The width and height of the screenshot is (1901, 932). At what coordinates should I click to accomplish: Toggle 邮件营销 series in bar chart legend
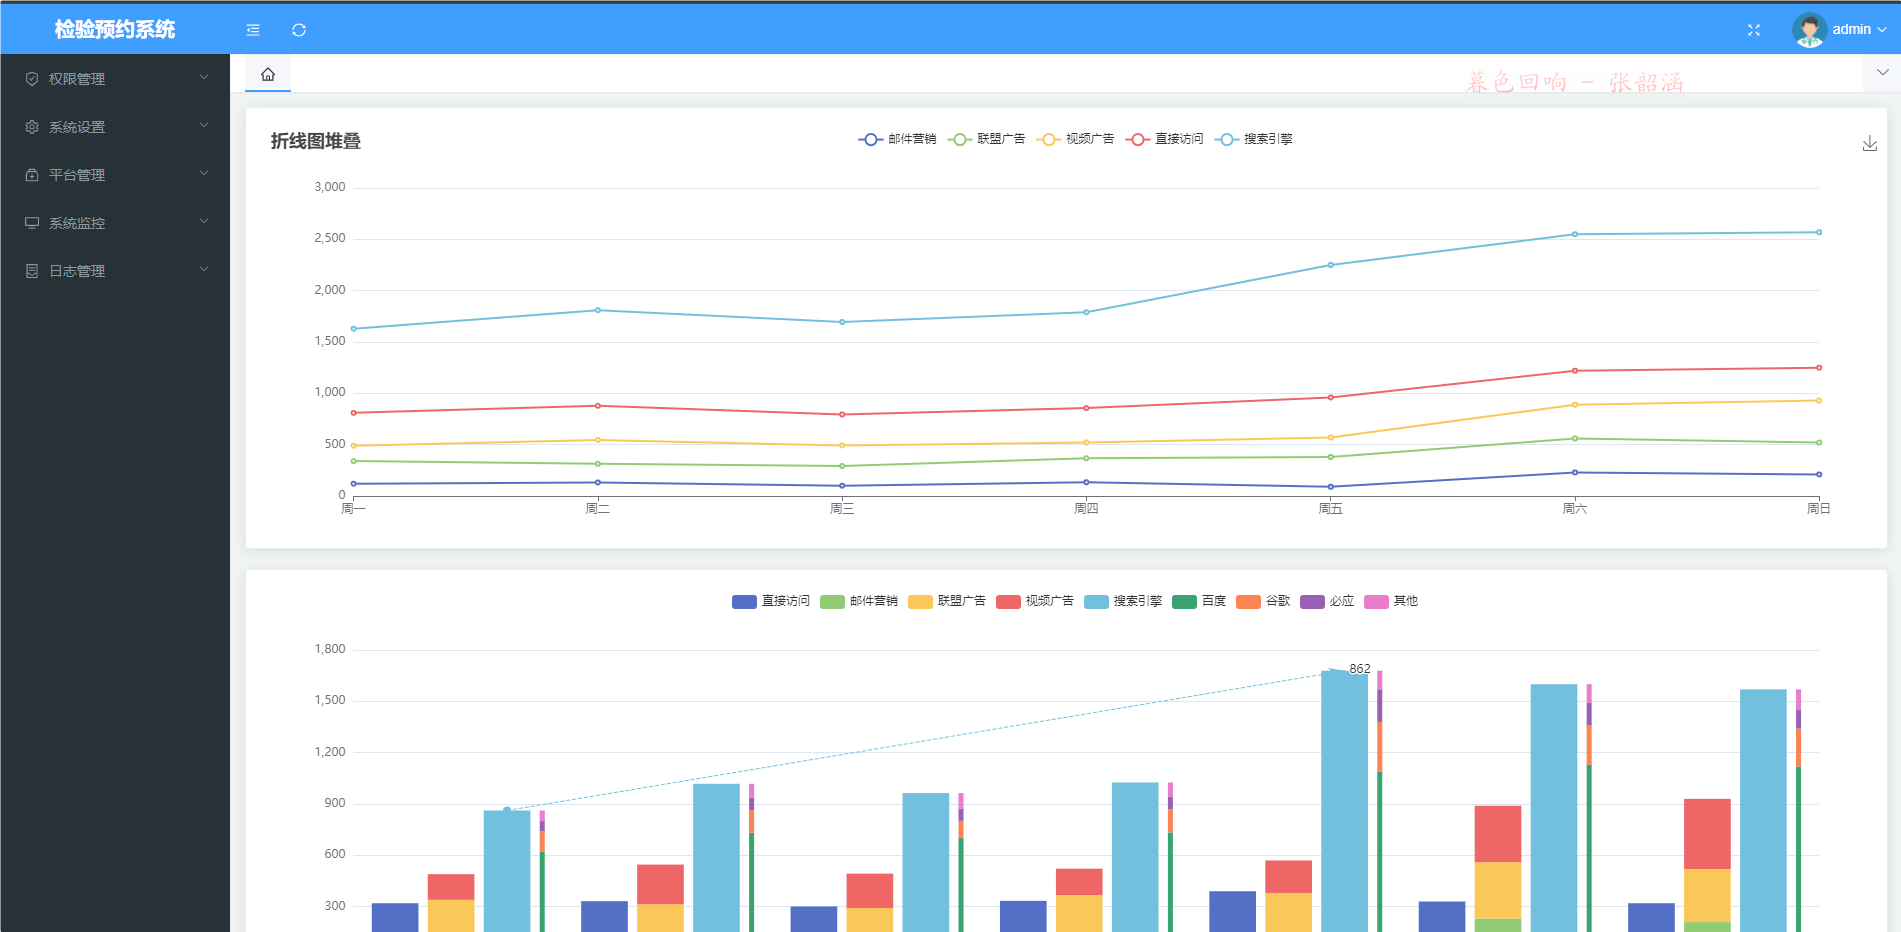pyautogui.click(x=859, y=601)
